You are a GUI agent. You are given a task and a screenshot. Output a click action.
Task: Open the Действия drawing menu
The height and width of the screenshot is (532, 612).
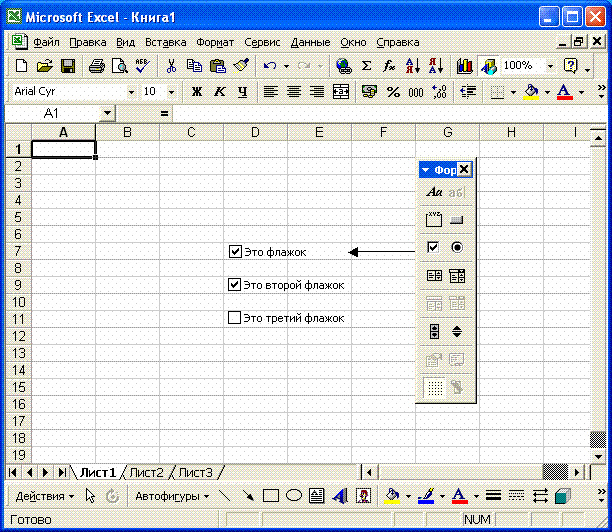pyautogui.click(x=44, y=496)
